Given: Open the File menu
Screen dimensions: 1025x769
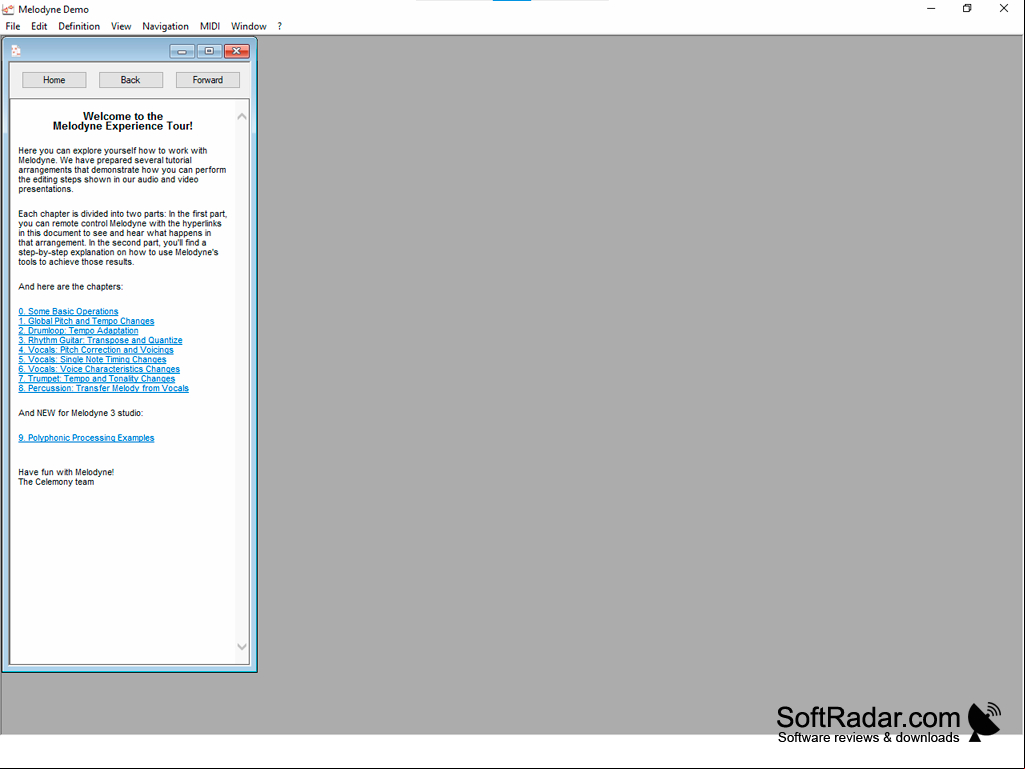Looking at the screenshot, I should pyautogui.click(x=13, y=26).
